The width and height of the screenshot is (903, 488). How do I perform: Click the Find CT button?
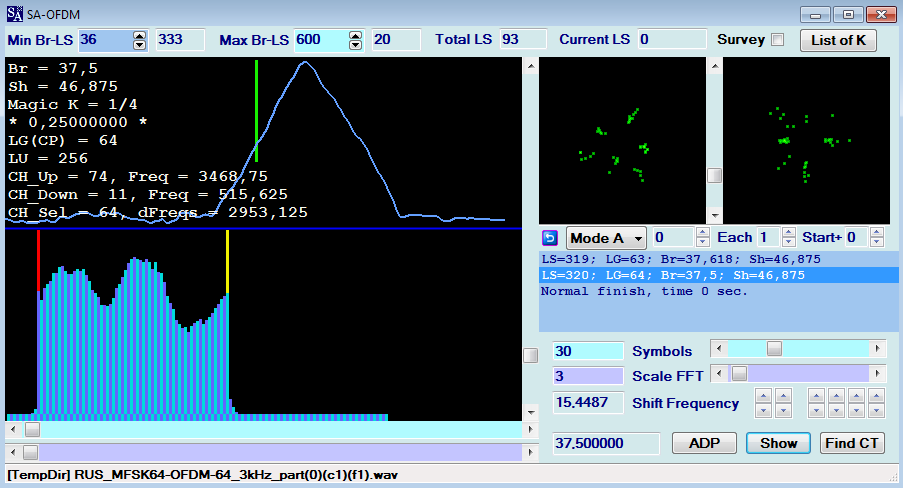(852, 443)
